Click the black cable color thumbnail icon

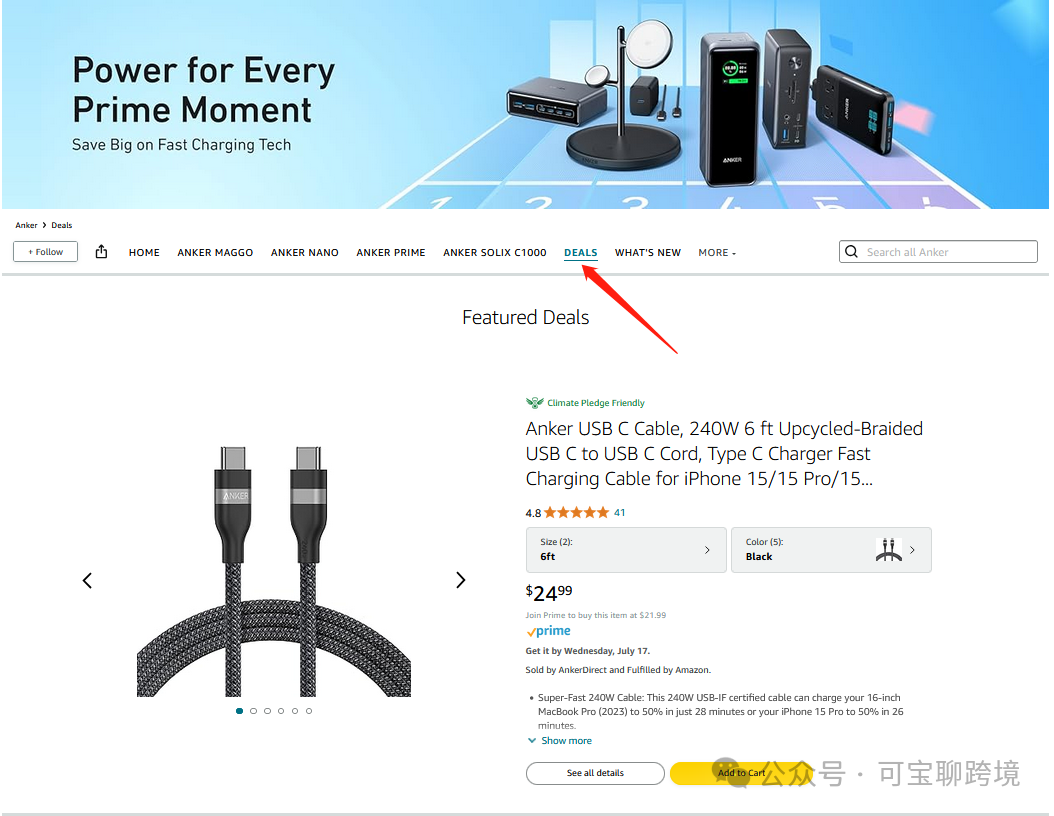point(889,550)
